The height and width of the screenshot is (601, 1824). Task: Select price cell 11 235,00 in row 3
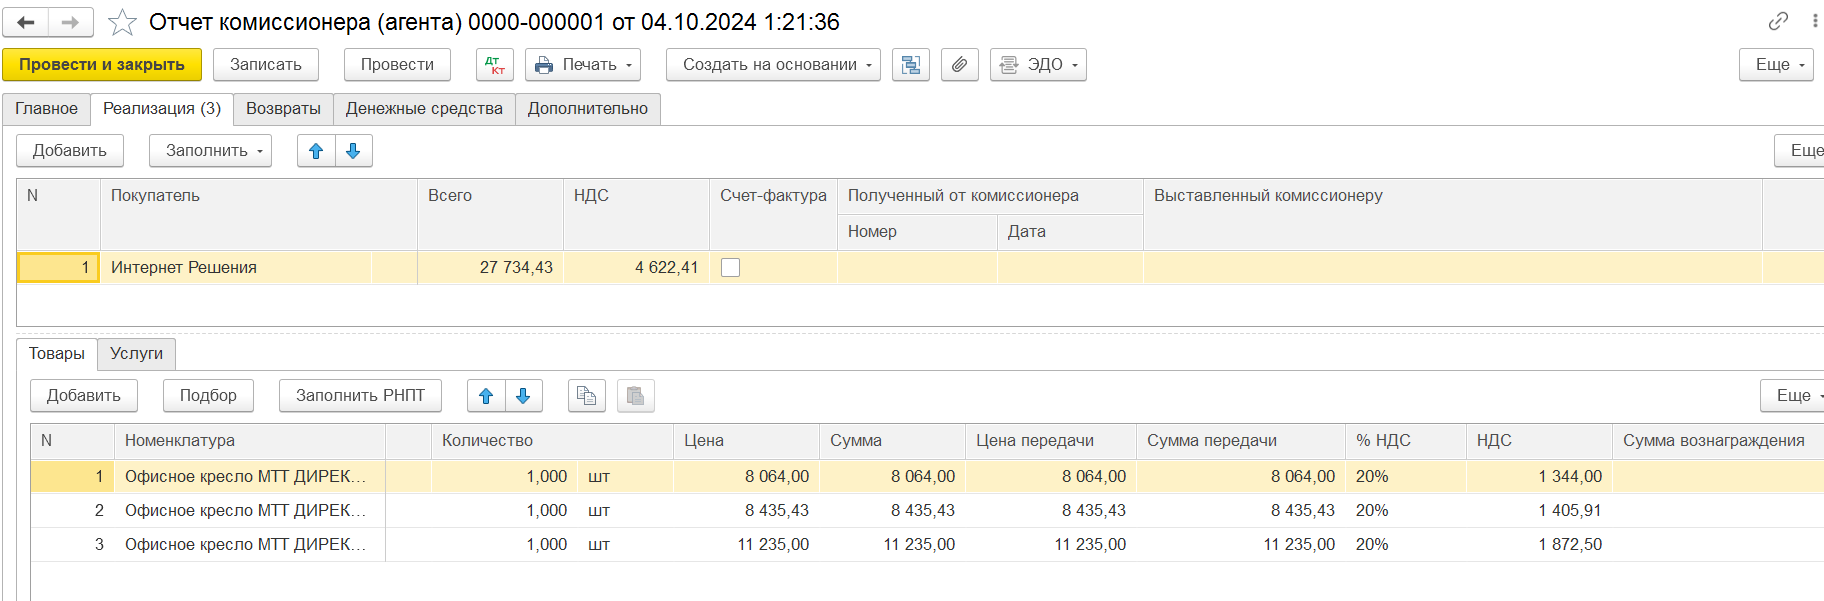[x=772, y=545]
